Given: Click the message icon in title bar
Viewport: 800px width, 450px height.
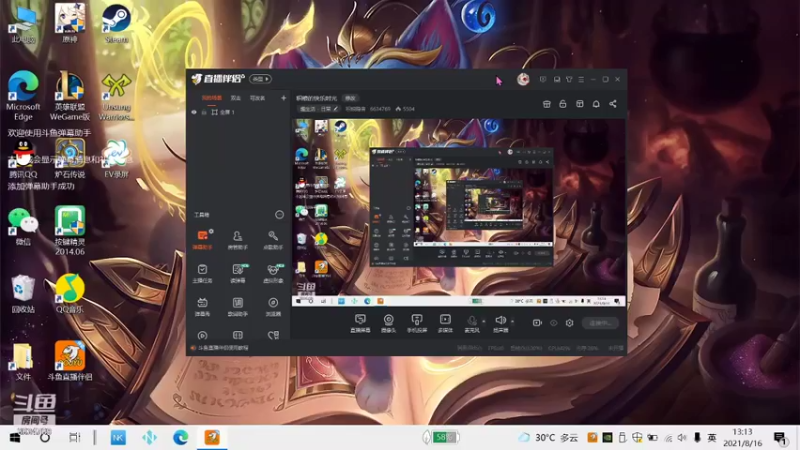Looking at the screenshot, I should tap(543, 80).
